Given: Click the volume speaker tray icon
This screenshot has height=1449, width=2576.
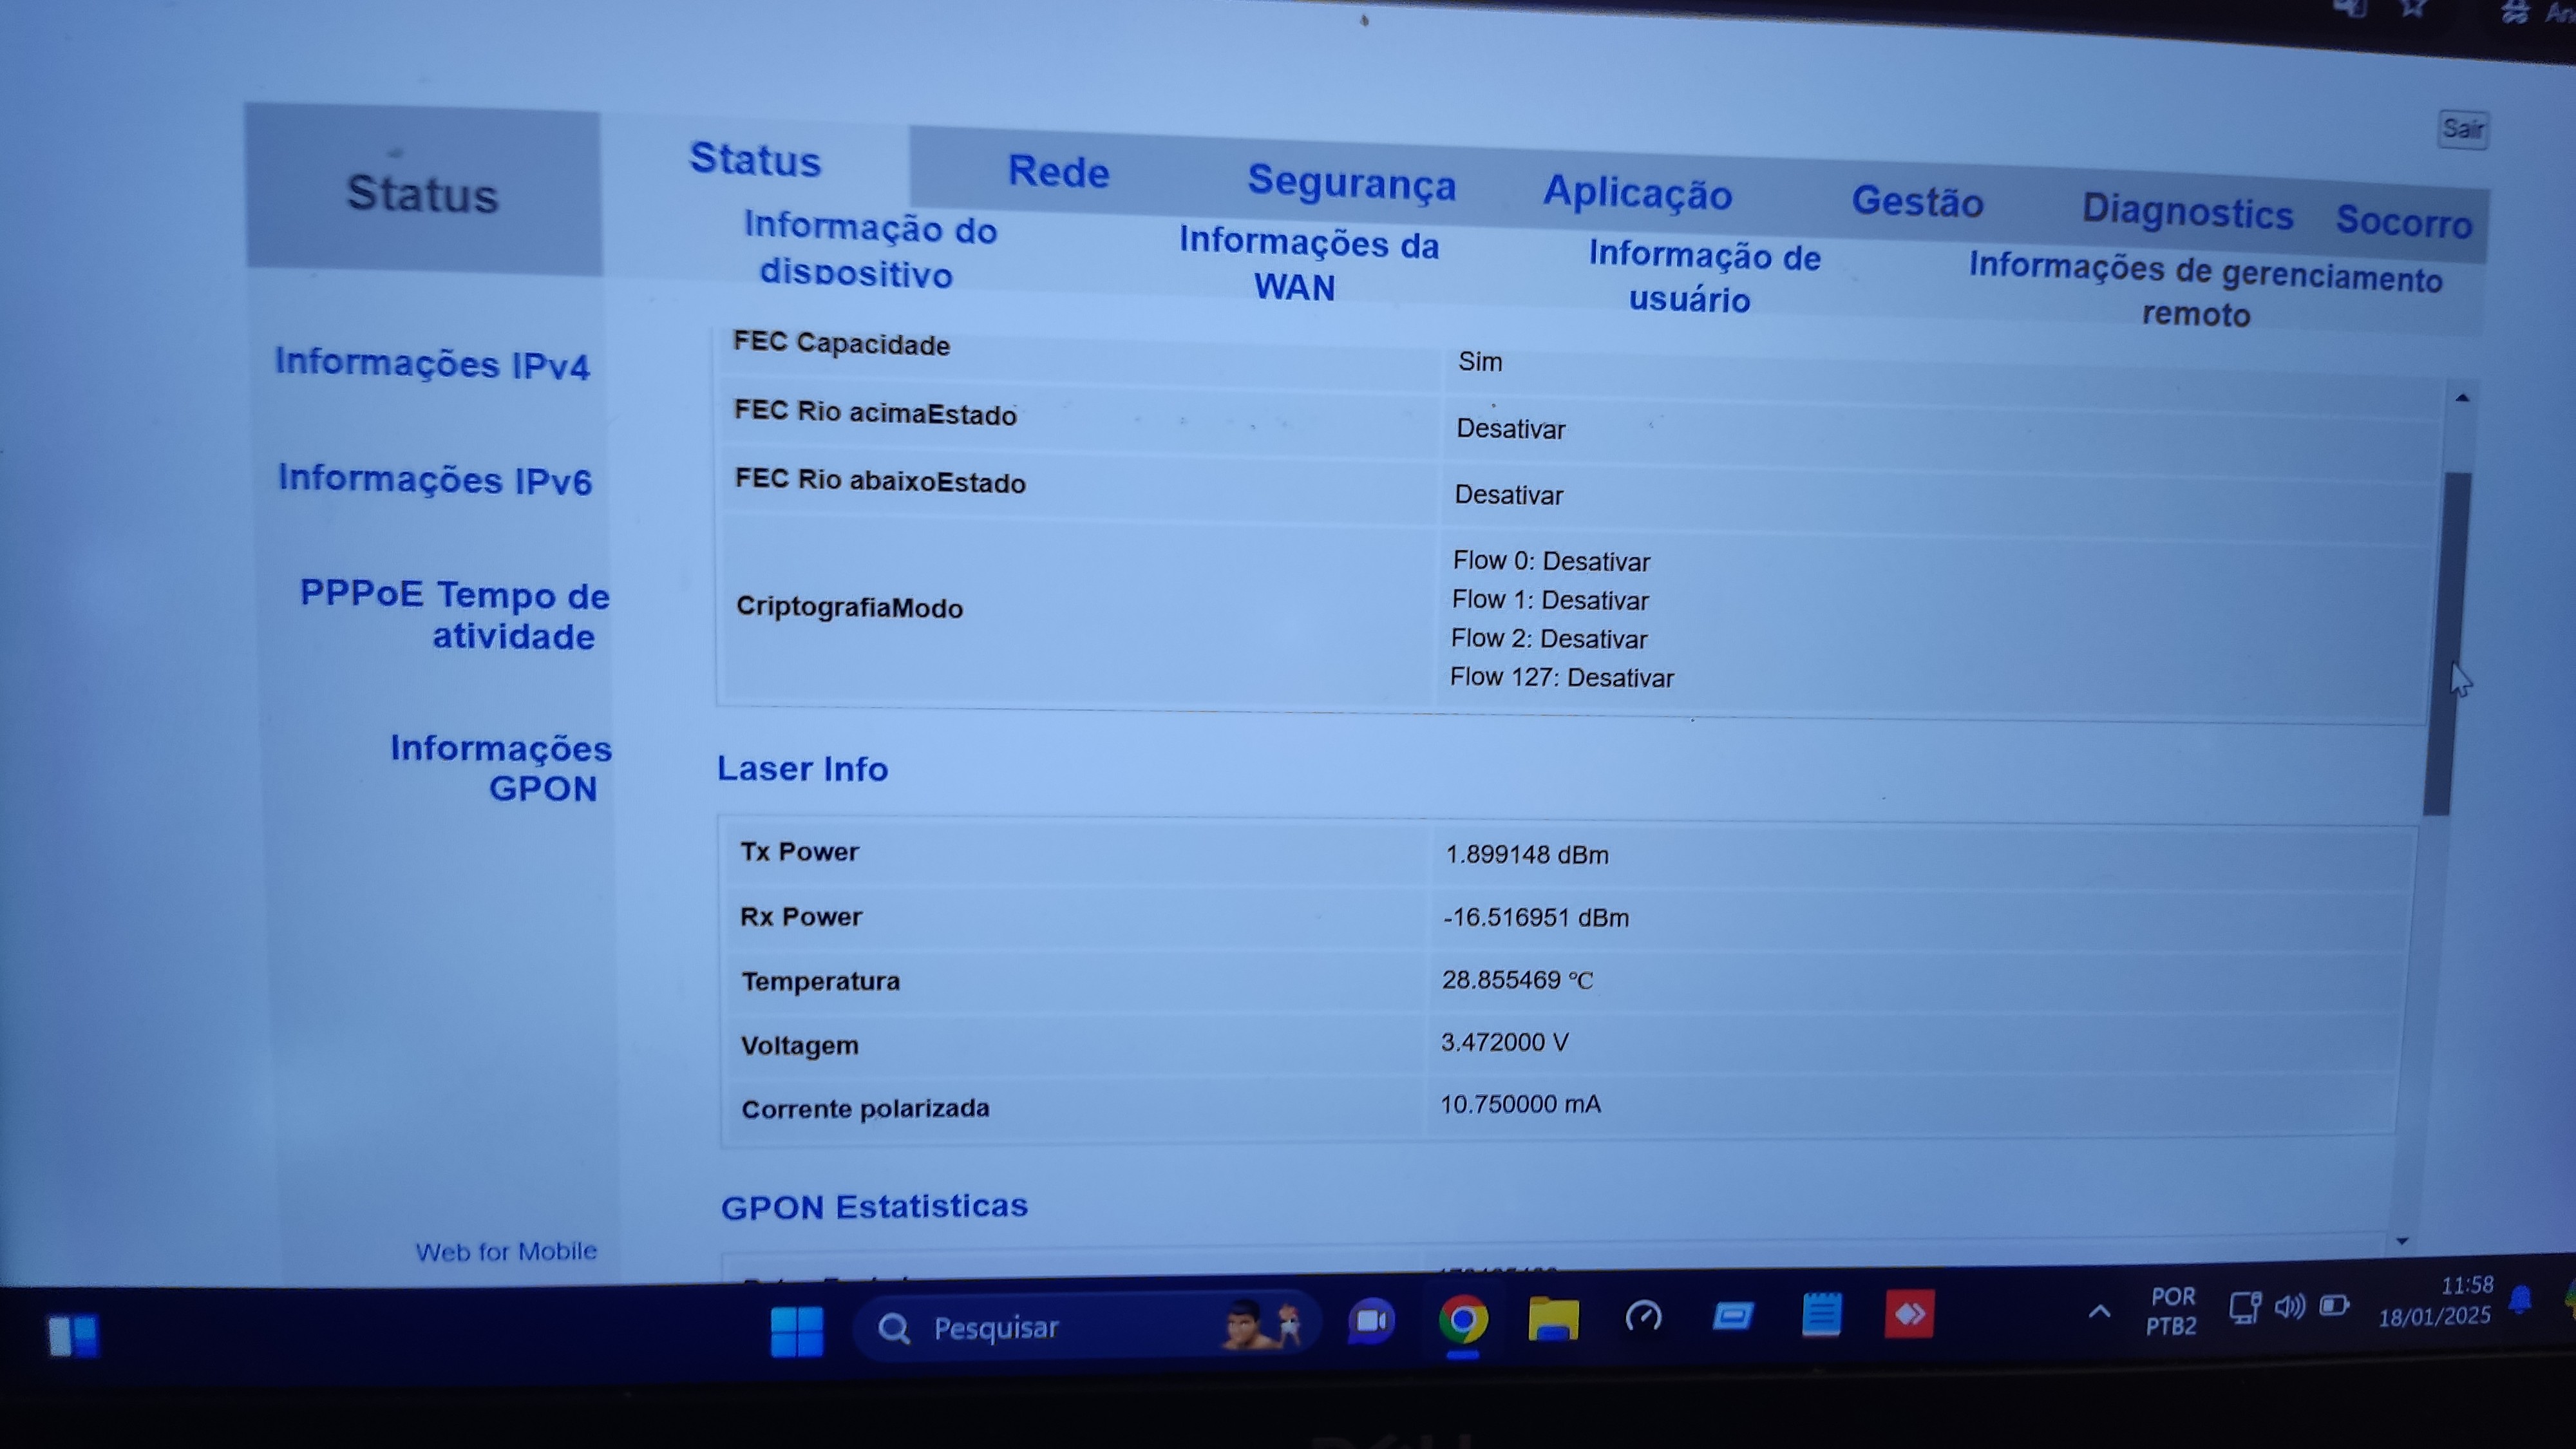Looking at the screenshot, I should click(2289, 1306).
